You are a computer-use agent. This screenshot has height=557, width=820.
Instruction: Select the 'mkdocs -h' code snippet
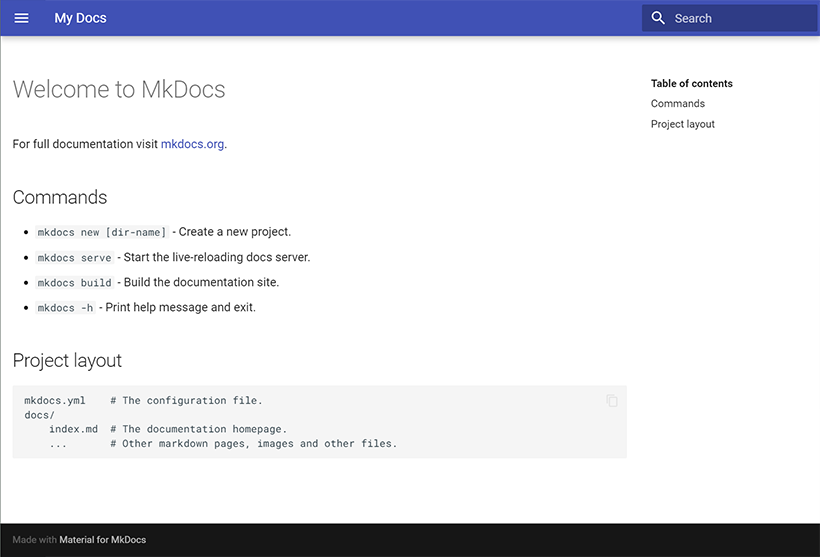[x=65, y=308]
